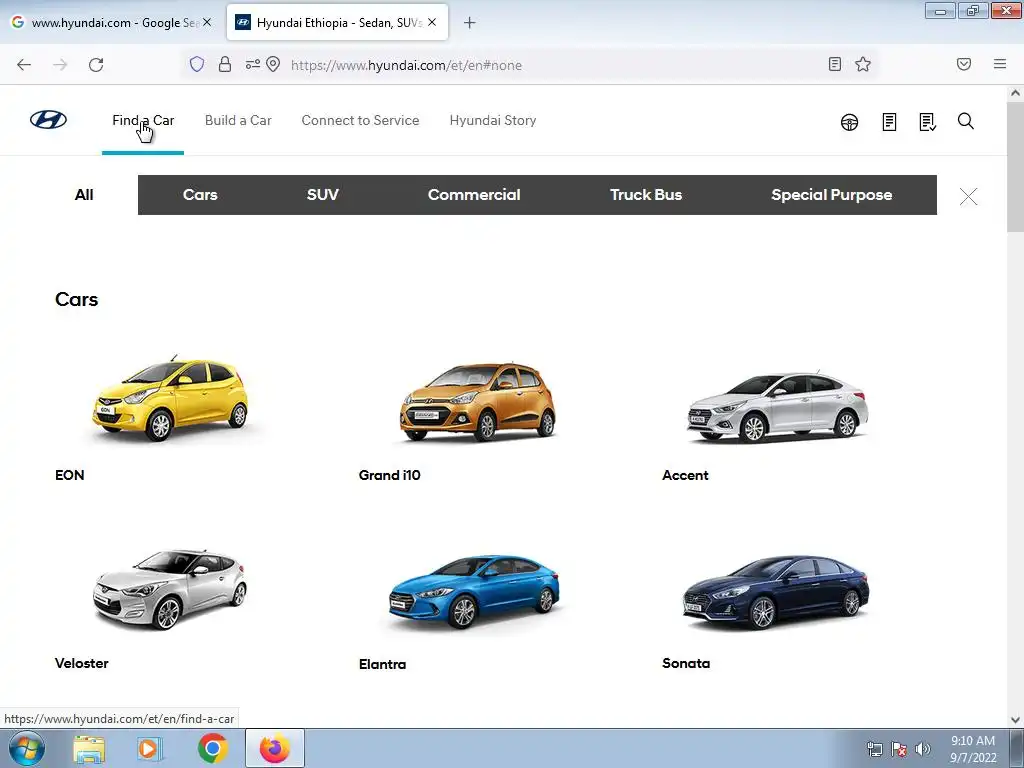Image resolution: width=1024 pixels, height=768 pixels.
Task: Reload the page
Action: pyautogui.click(x=96, y=65)
